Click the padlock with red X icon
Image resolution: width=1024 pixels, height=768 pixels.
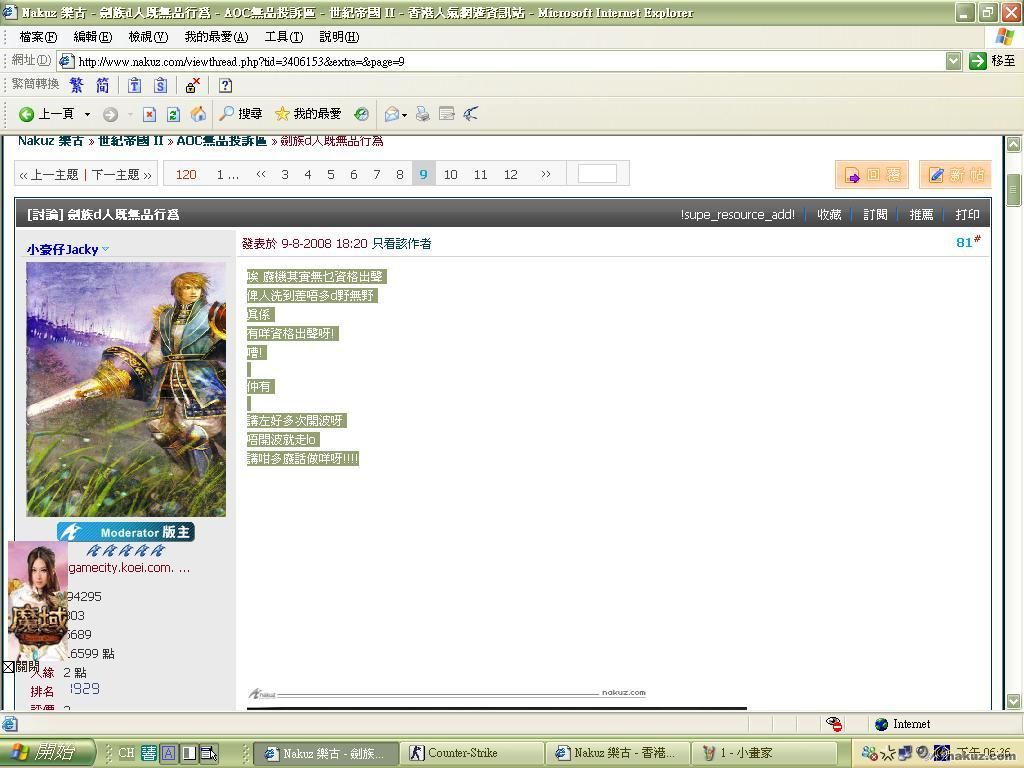coord(193,86)
